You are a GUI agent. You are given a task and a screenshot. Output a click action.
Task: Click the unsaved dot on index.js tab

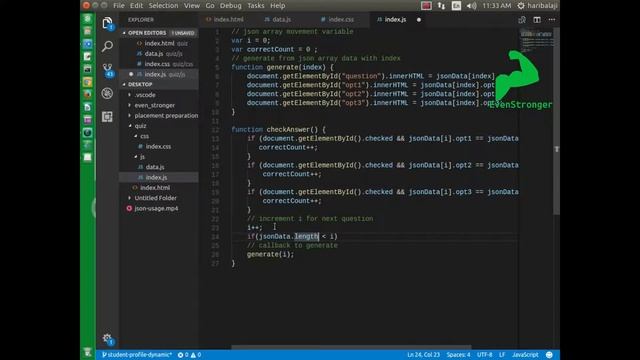pyautogui.click(x=419, y=20)
